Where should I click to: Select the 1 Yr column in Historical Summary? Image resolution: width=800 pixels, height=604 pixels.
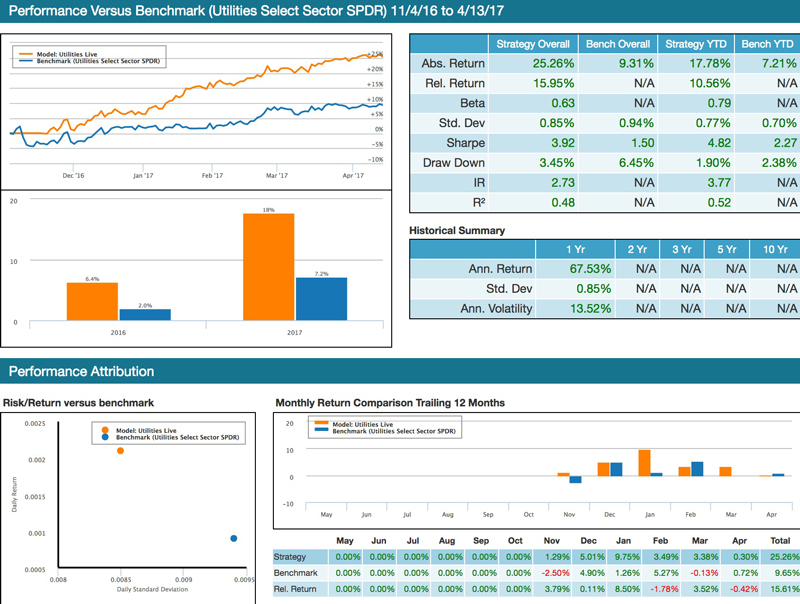point(573,249)
